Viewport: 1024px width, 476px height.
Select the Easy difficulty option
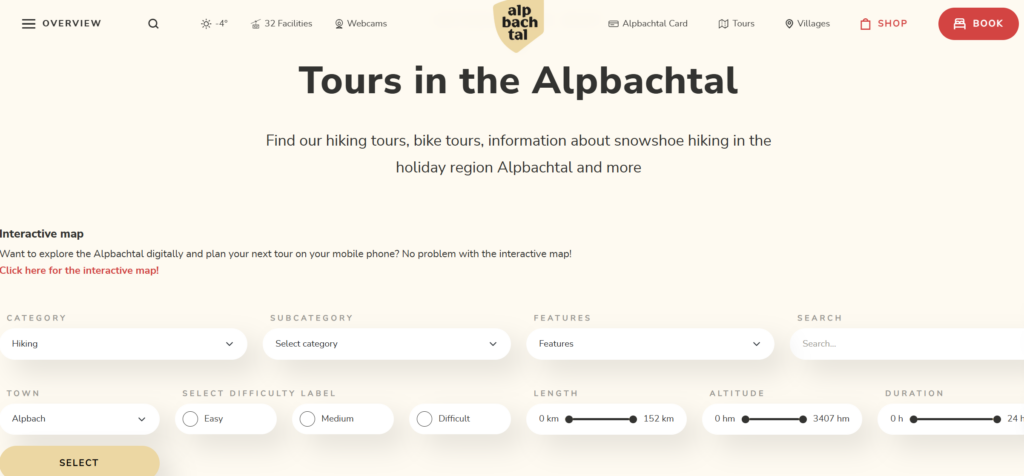pos(190,419)
